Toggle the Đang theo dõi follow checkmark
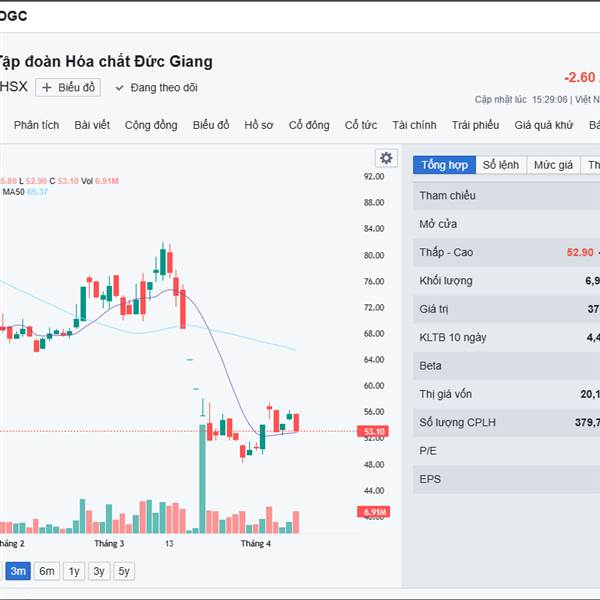 click(x=120, y=88)
